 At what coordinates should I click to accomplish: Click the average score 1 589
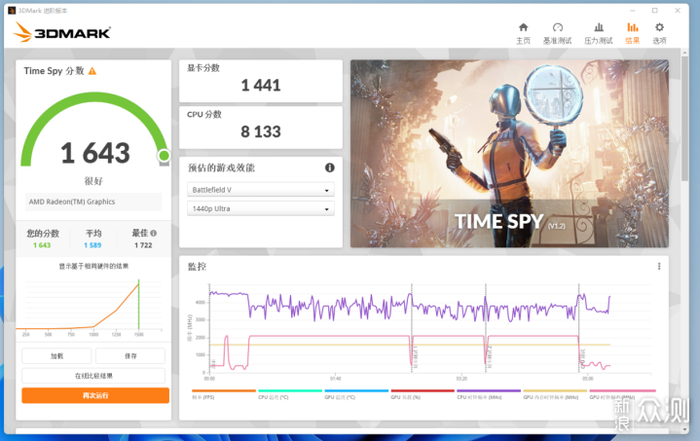(92, 245)
